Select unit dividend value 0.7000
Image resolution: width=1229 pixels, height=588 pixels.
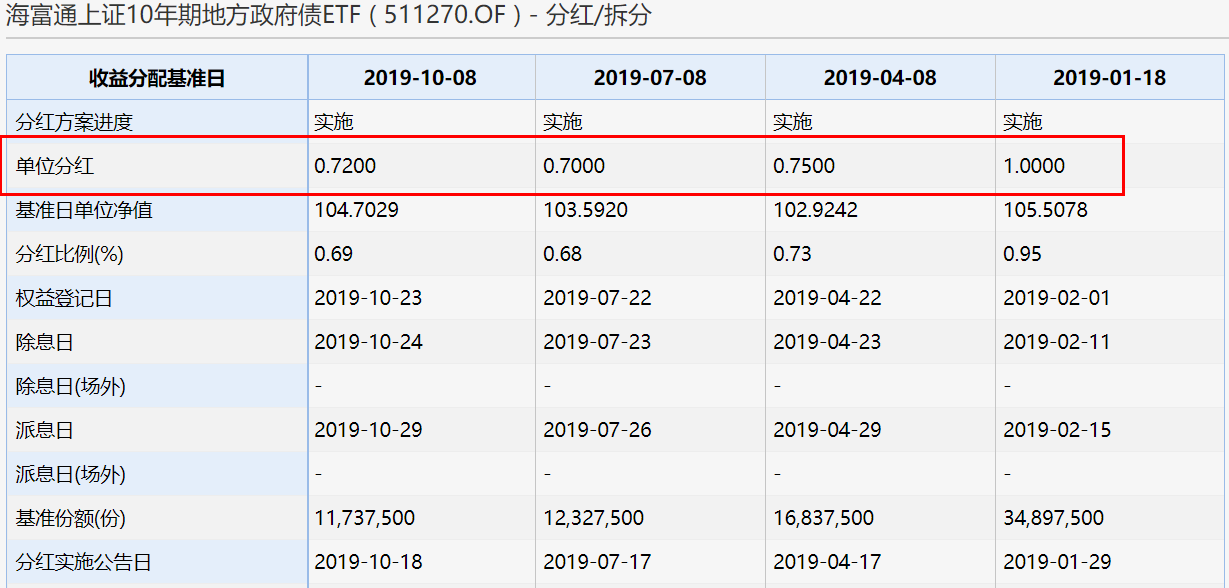pos(574,166)
